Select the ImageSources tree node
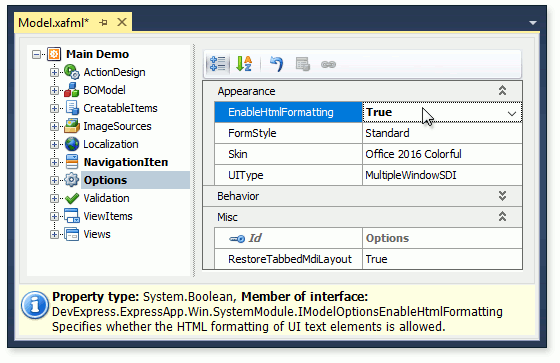 [118, 126]
